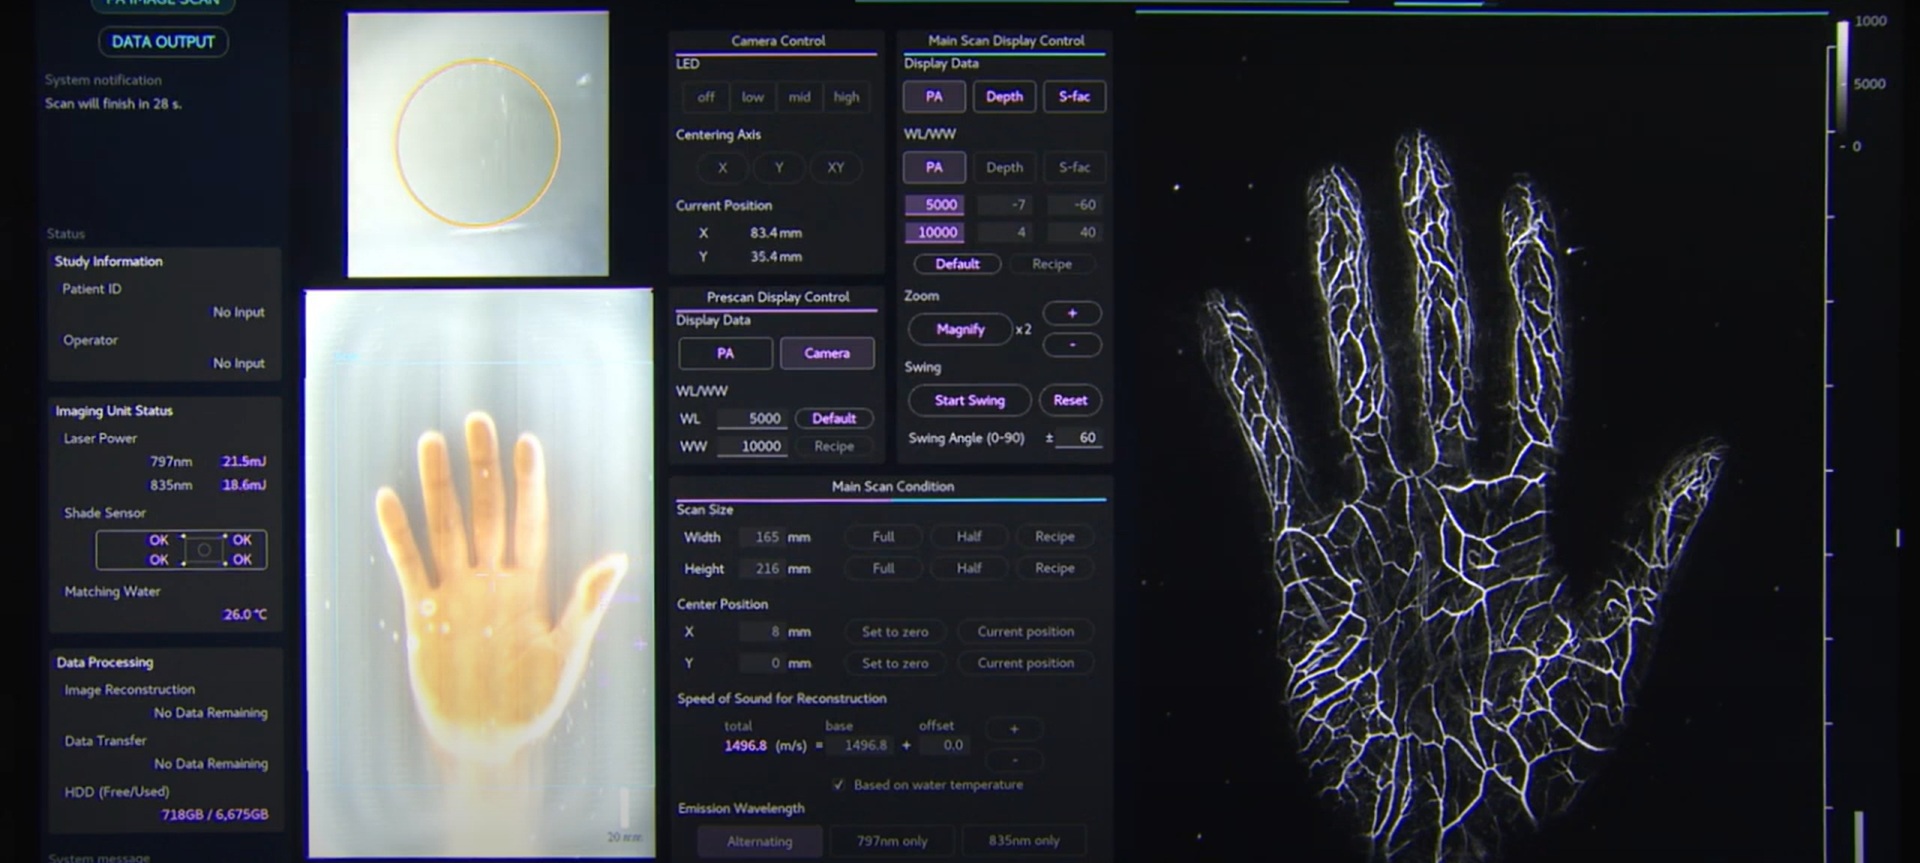This screenshot has width=1920, height=863.
Task: Switch Main Scan Display Data to S-fac
Action: coord(1074,97)
